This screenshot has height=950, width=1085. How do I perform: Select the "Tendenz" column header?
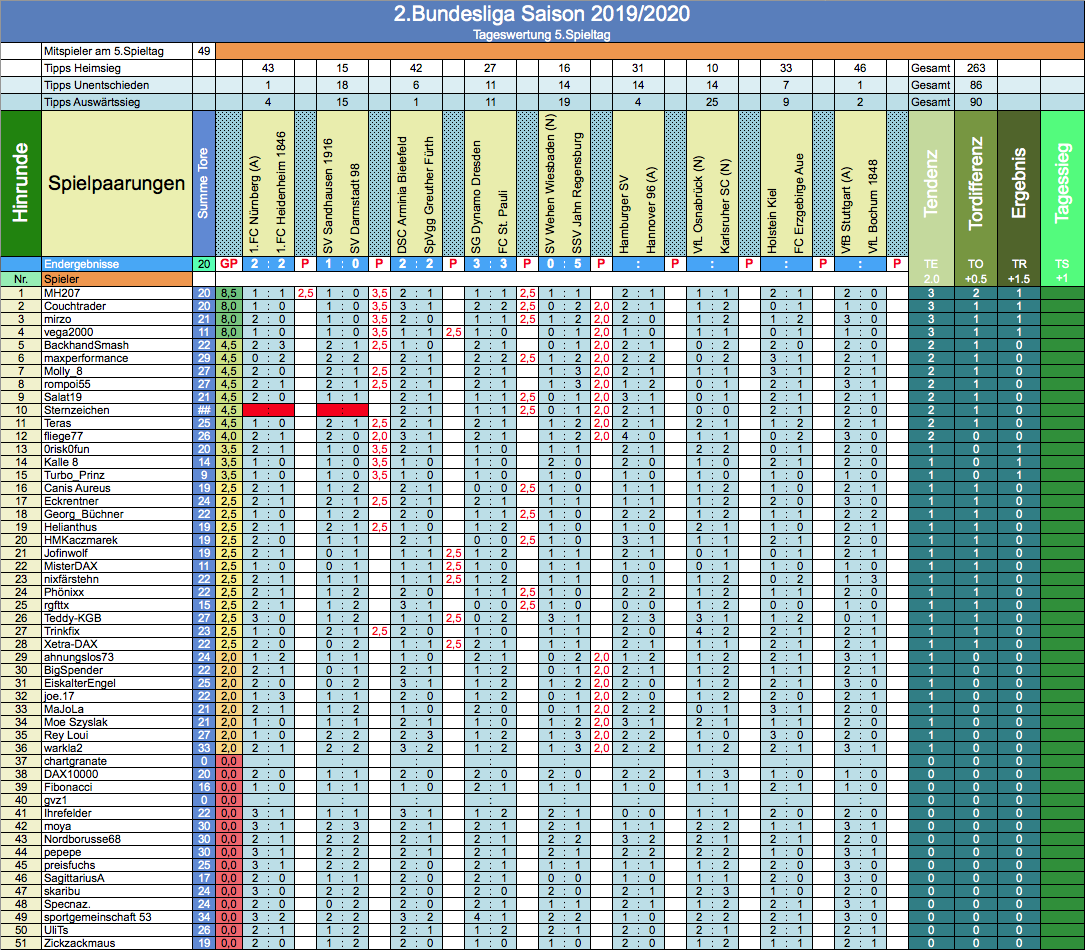click(x=931, y=183)
